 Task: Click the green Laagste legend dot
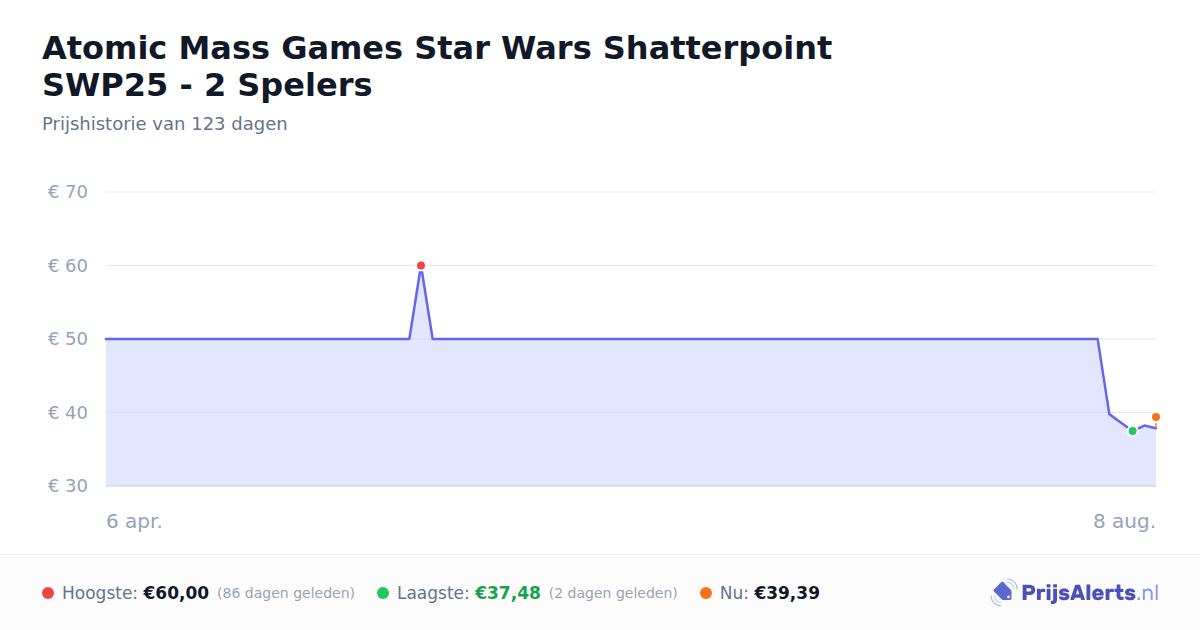383,593
